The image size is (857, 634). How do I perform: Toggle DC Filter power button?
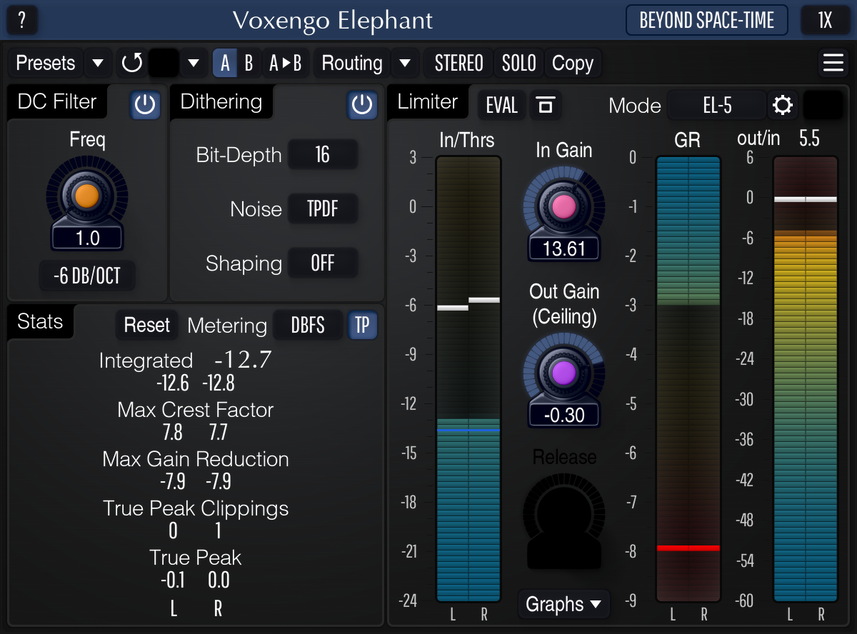tap(146, 105)
